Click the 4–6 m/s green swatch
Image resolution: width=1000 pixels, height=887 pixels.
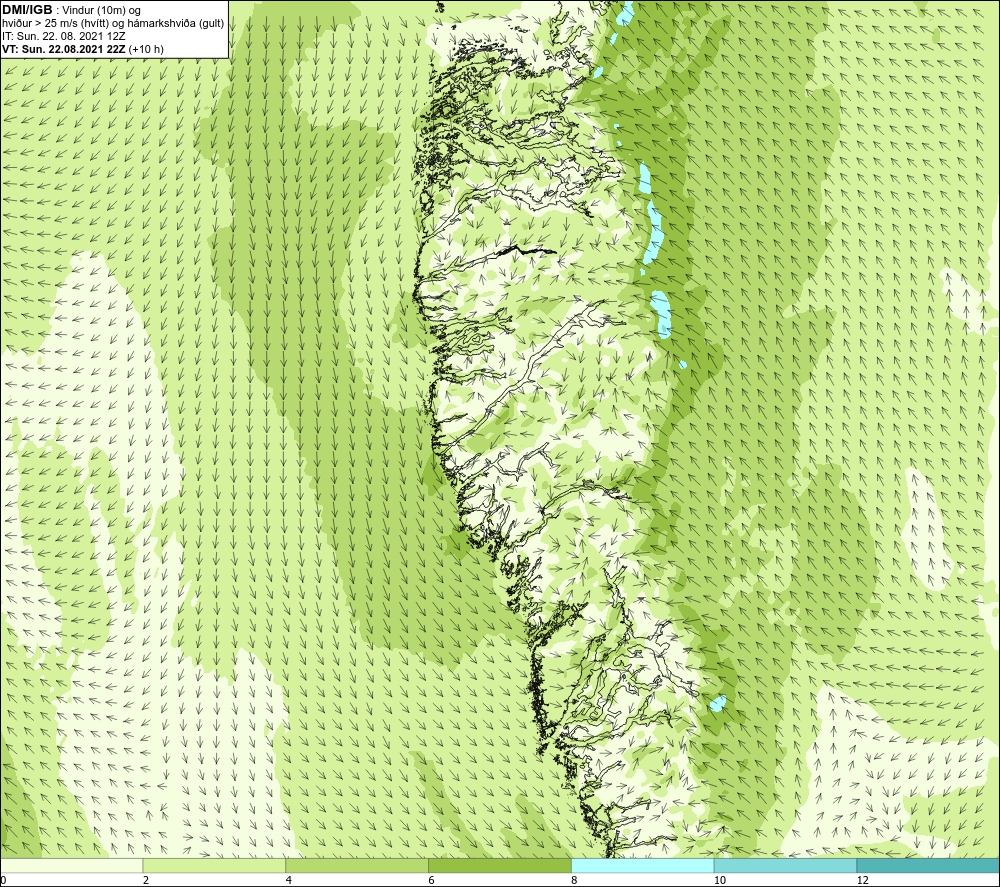coord(357,865)
